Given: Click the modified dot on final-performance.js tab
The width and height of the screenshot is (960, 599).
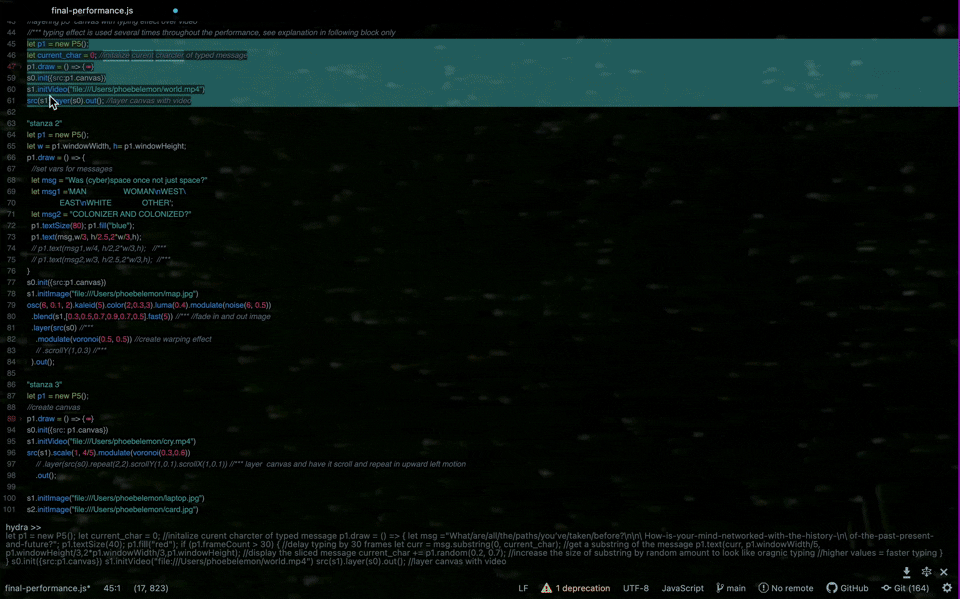Looking at the screenshot, I should [175, 11].
